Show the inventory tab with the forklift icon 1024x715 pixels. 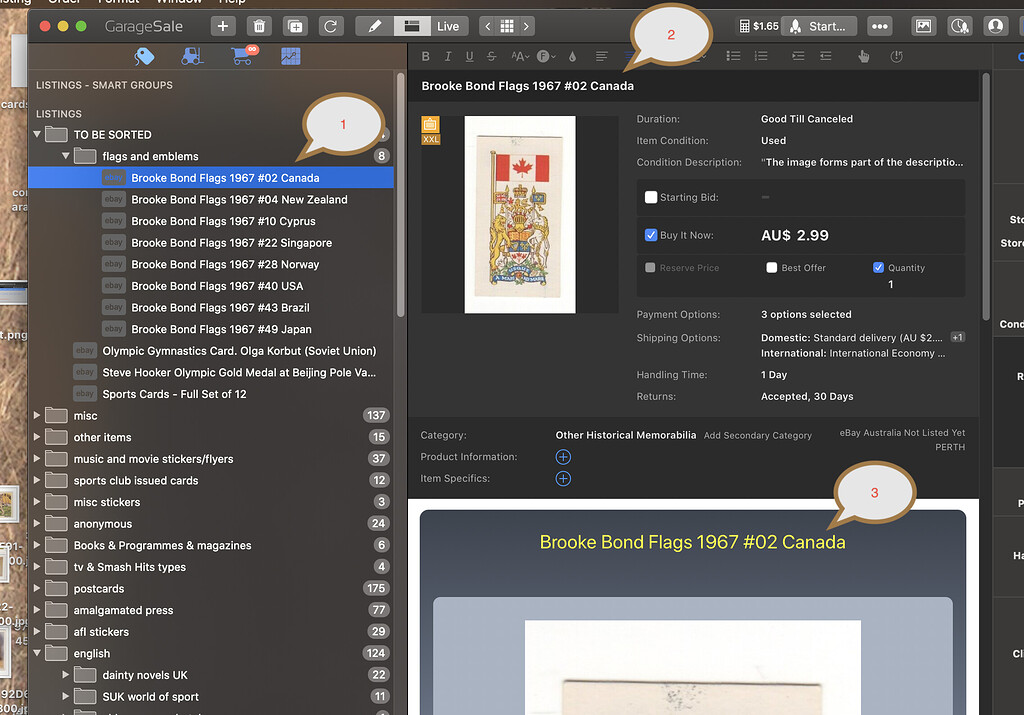pyautogui.click(x=192, y=57)
